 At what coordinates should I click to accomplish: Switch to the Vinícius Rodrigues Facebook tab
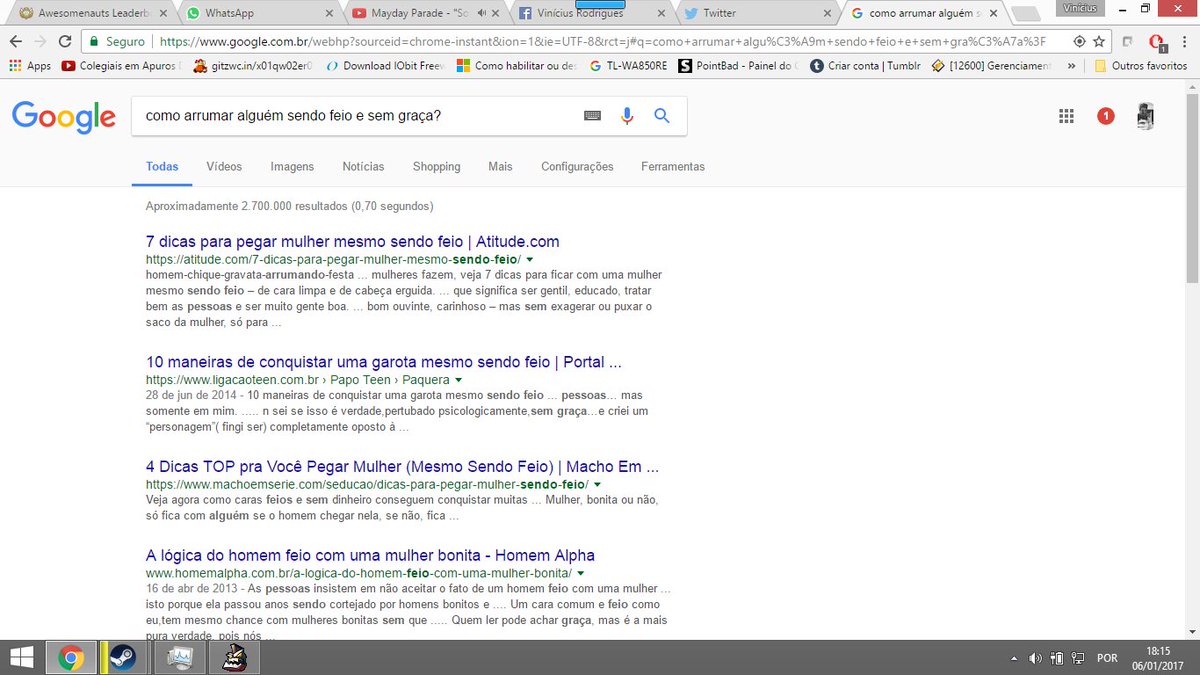click(590, 13)
